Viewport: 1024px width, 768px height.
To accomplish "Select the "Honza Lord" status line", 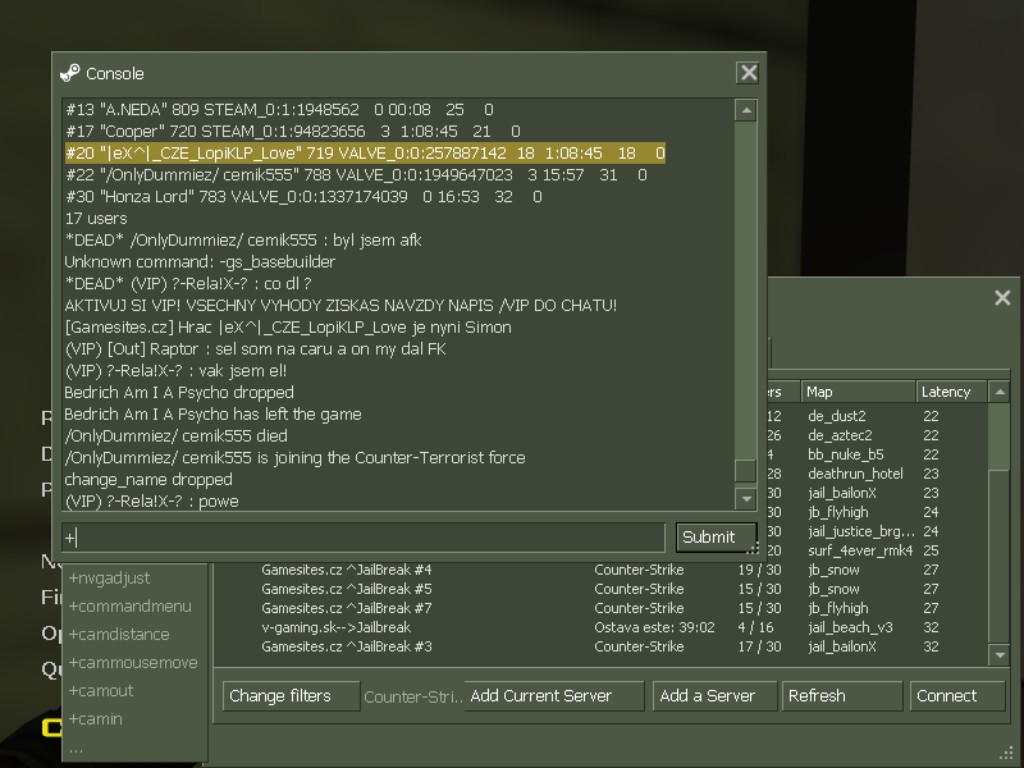I will [x=304, y=197].
